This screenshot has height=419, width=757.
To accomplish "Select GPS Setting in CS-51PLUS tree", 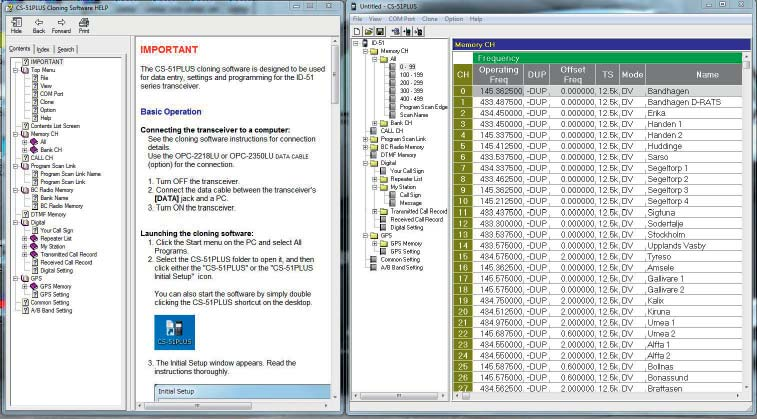I will pos(405,251).
